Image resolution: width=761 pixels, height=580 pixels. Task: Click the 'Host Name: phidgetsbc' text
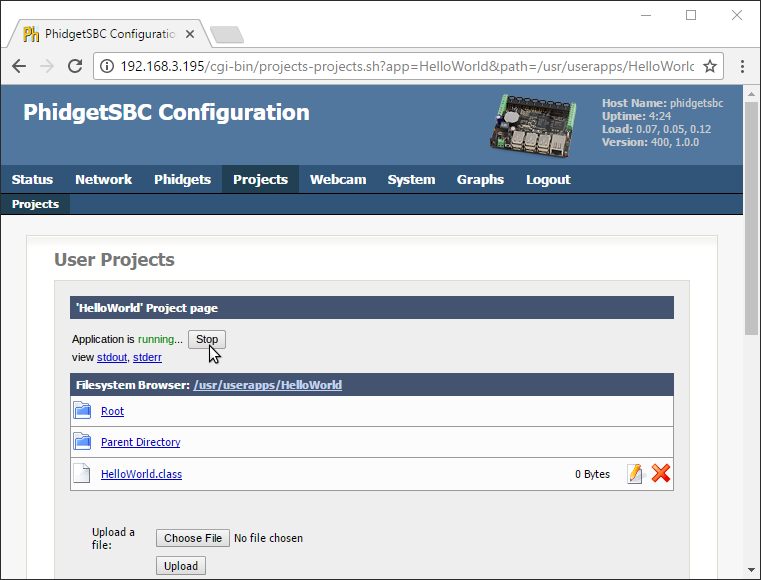[x=662, y=103]
